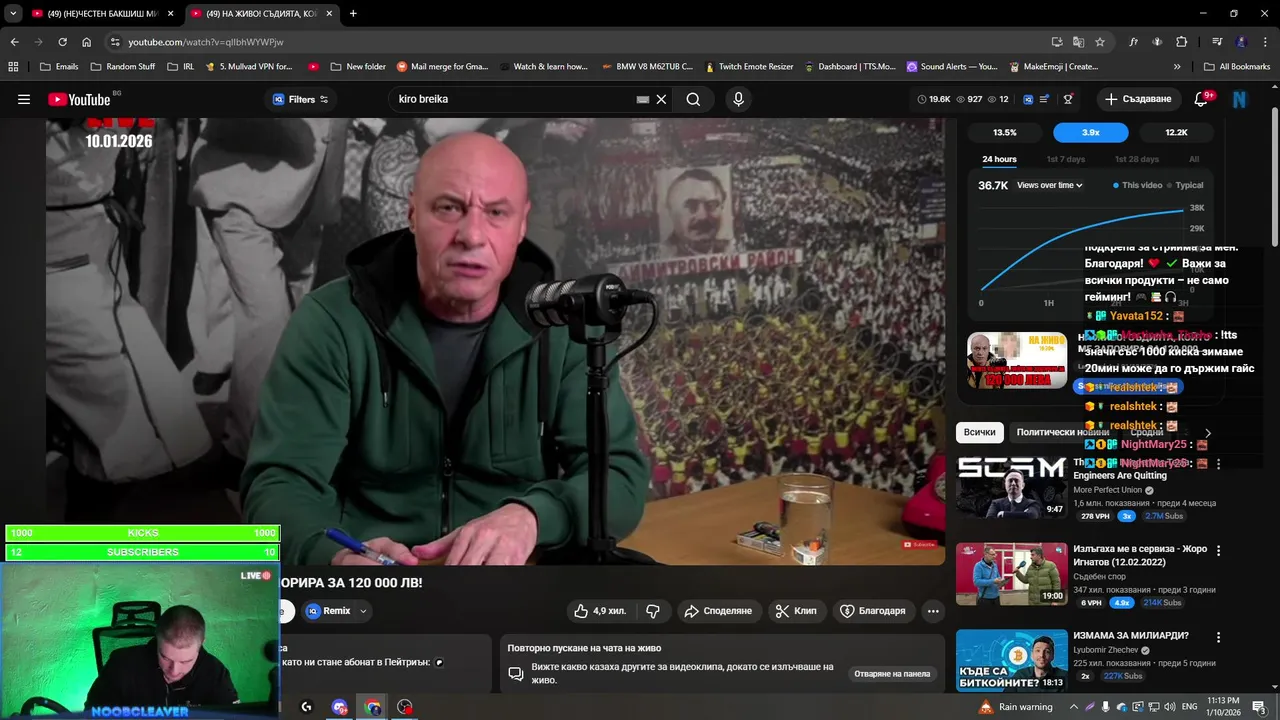Click the 13.5% stat pill
Screen dimensions: 1280x720
[1005, 132]
